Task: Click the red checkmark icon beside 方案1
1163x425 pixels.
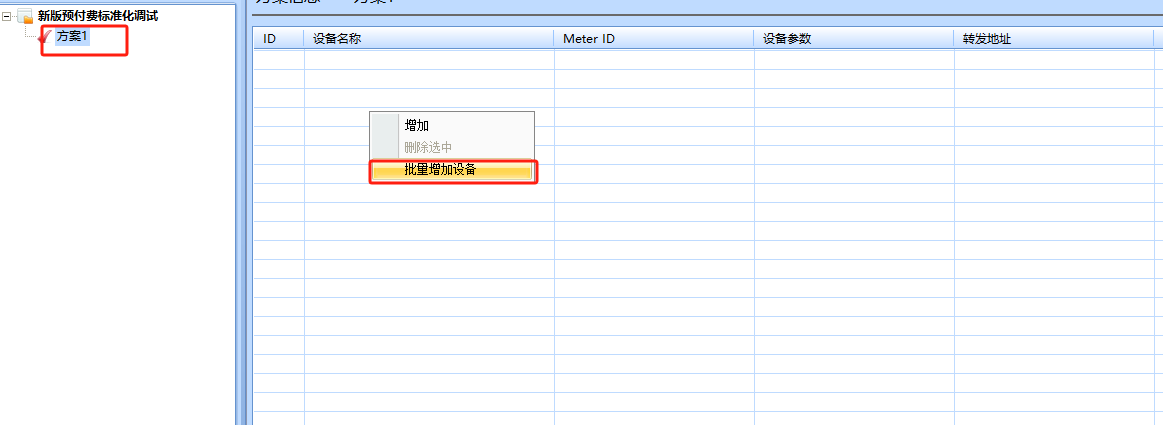Action: pyautogui.click(x=45, y=37)
